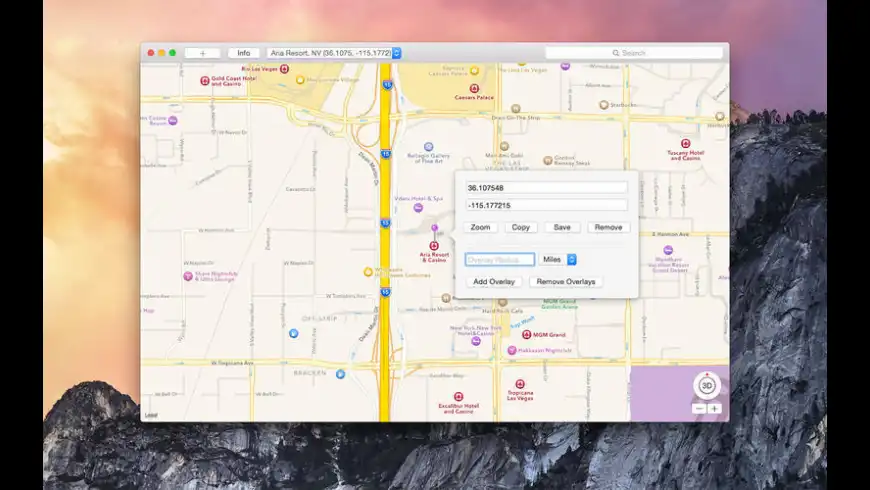The height and width of the screenshot is (490, 870).
Task: Click the Gordon Ramsay Steak restaurant marker
Action: pyautogui.click(x=548, y=160)
